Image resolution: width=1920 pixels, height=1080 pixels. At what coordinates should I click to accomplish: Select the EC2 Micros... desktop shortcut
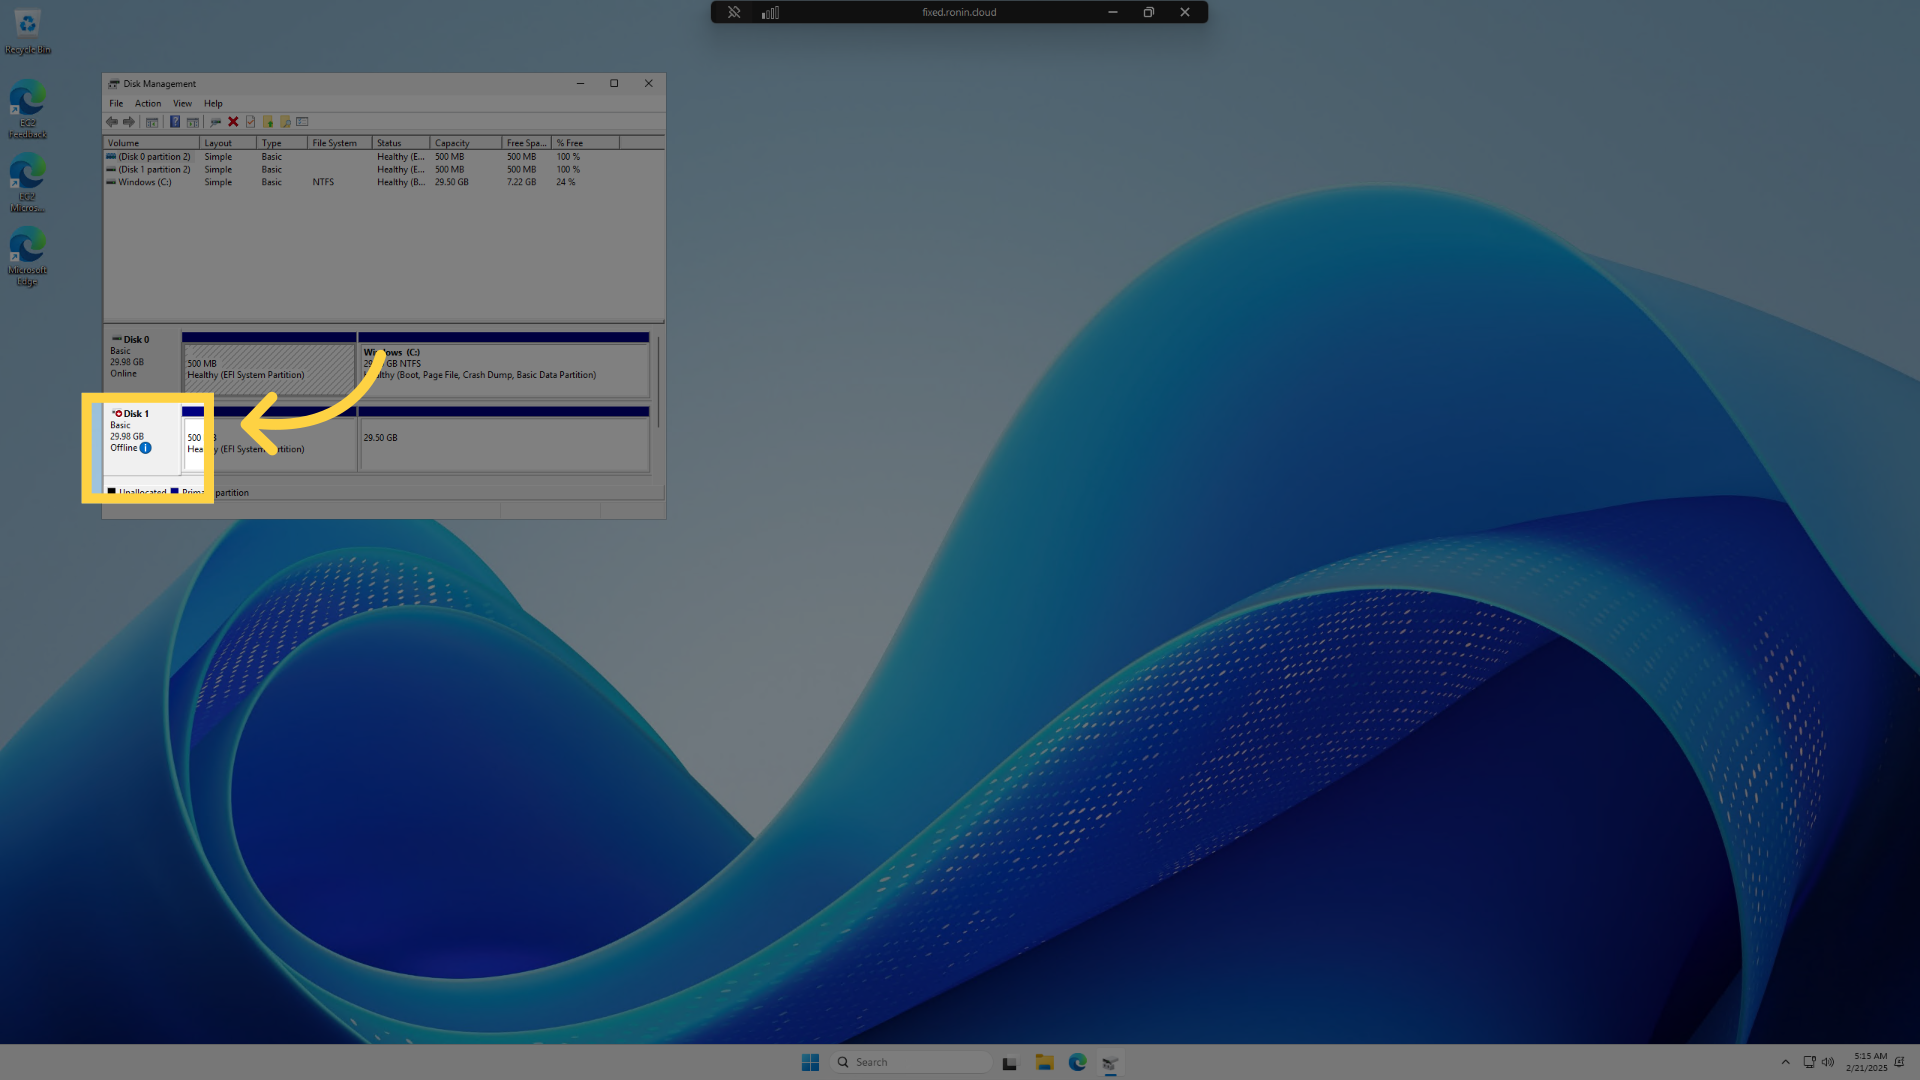click(x=27, y=183)
